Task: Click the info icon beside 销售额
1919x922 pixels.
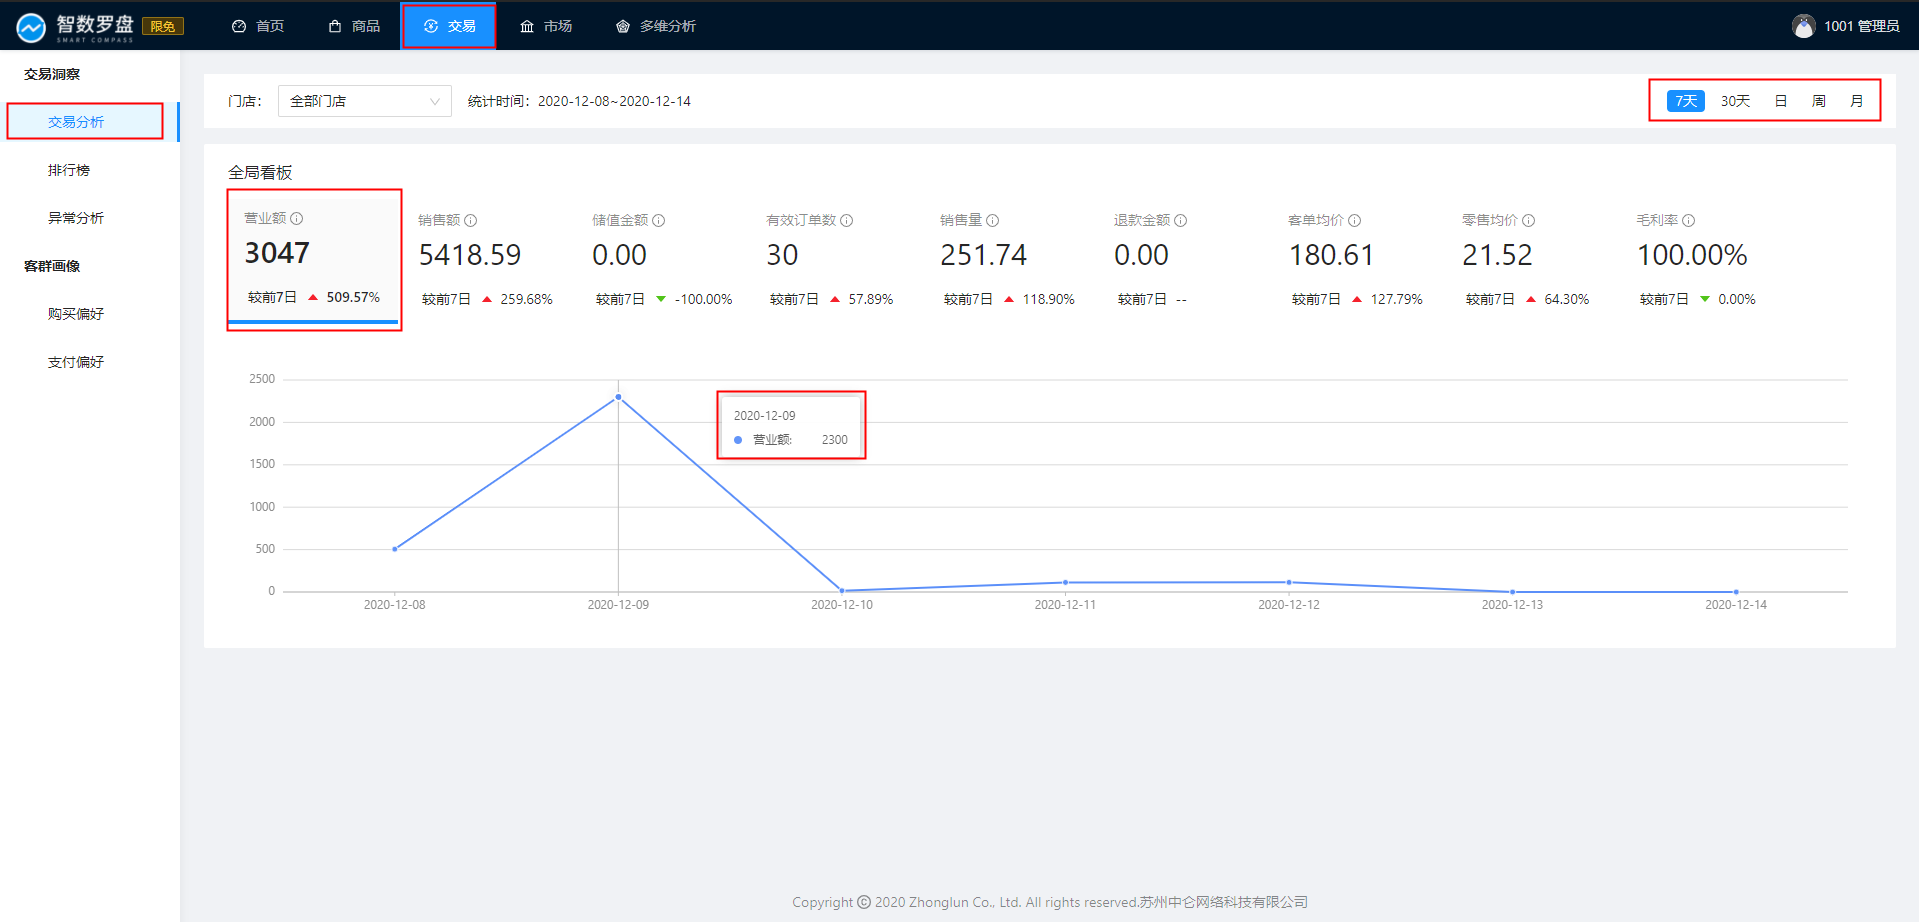Action: pos(471,220)
